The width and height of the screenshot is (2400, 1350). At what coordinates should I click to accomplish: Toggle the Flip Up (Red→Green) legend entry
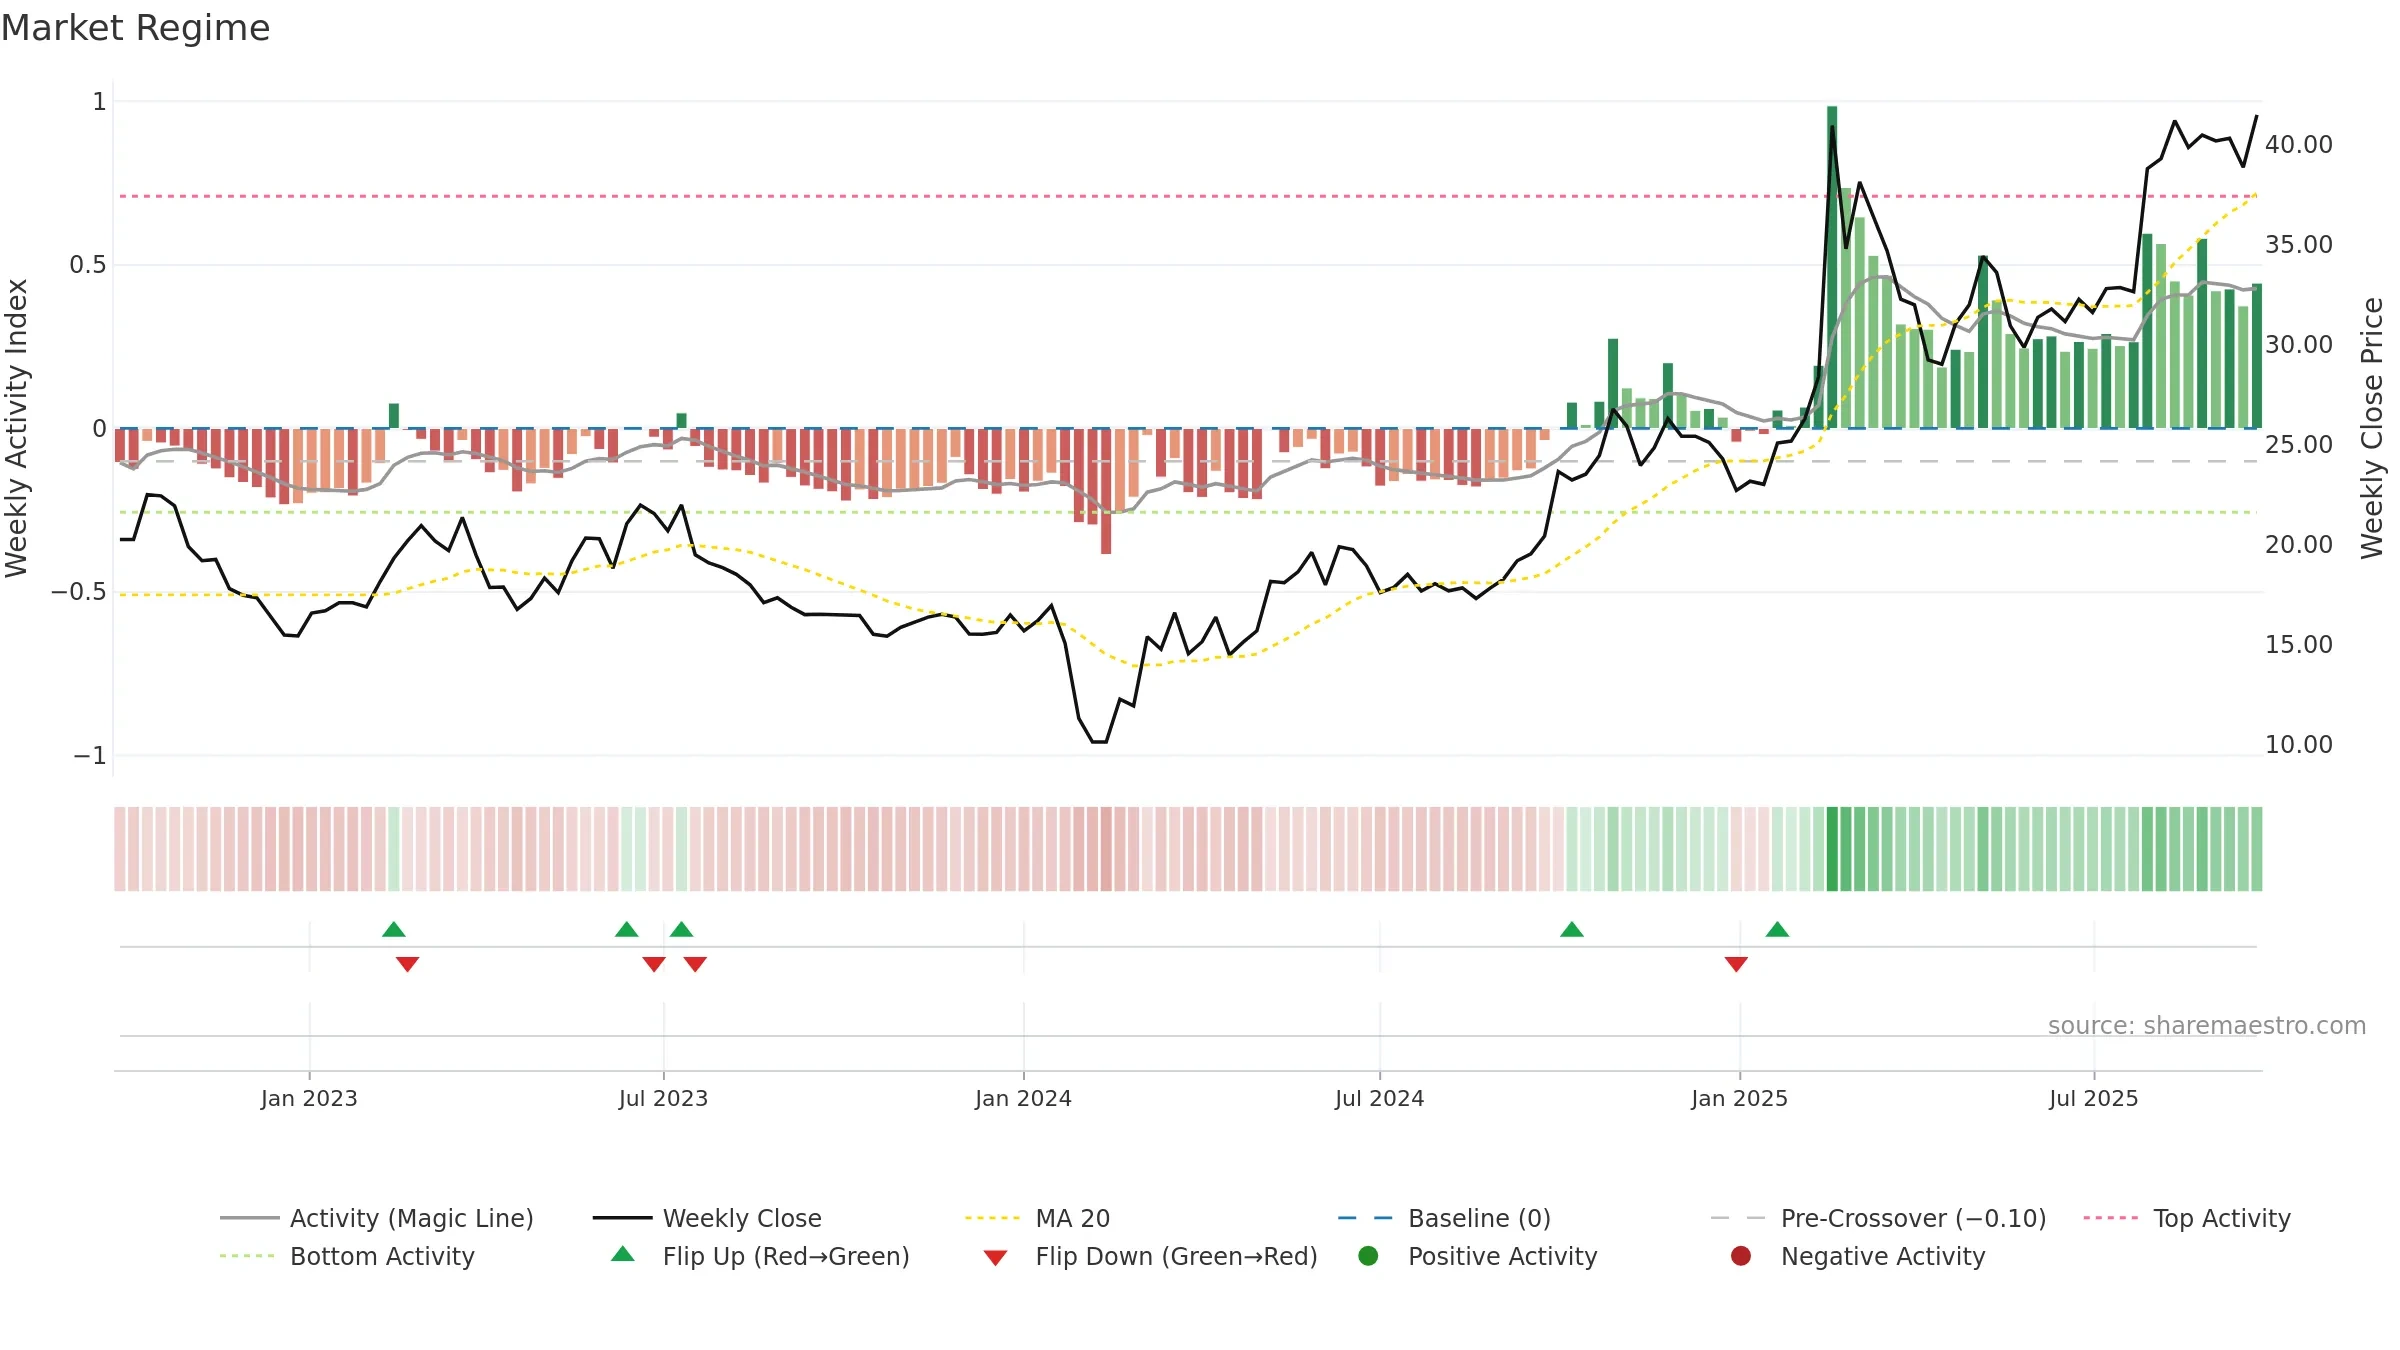coord(760,1256)
